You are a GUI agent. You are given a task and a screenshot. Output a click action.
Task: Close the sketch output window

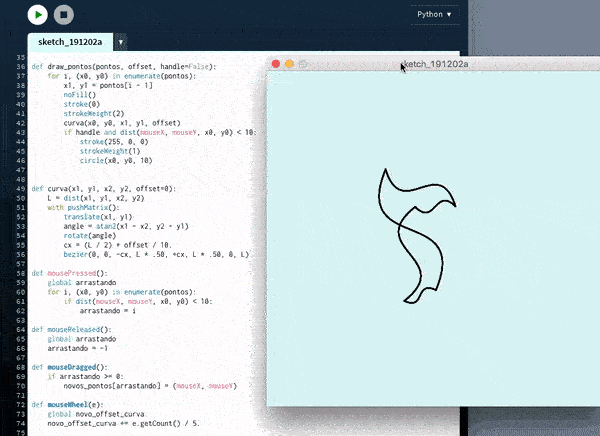click(277, 64)
